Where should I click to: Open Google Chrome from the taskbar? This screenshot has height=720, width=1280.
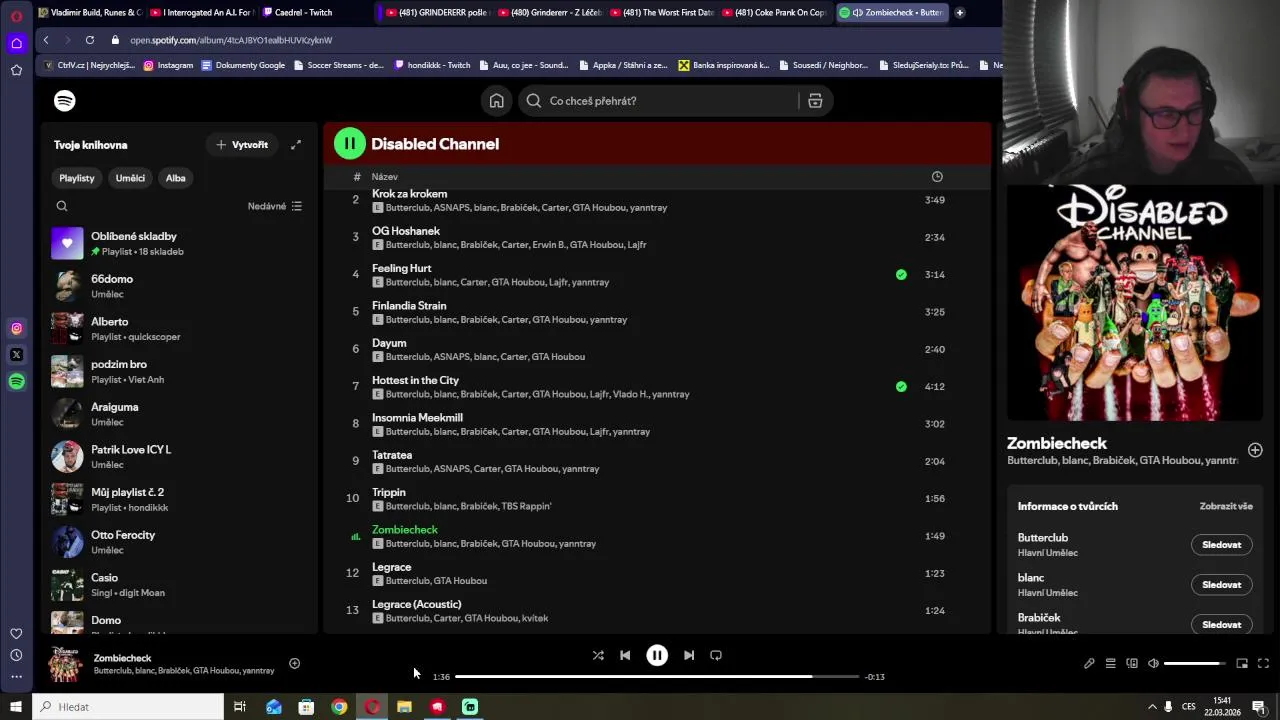tap(339, 707)
